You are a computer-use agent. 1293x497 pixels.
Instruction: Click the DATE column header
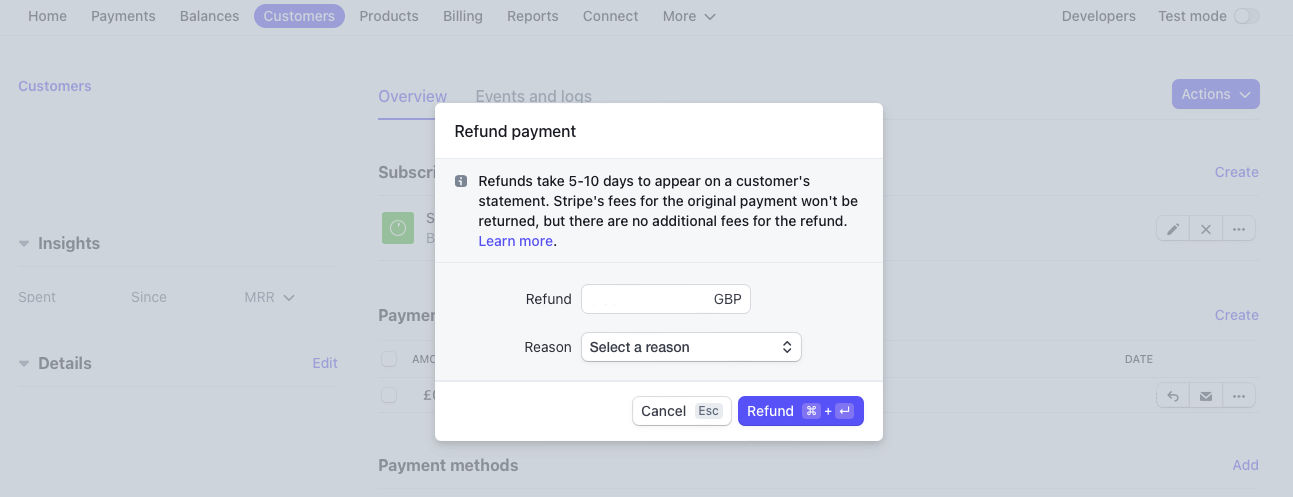pyautogui.click(x=1139, y=359)
